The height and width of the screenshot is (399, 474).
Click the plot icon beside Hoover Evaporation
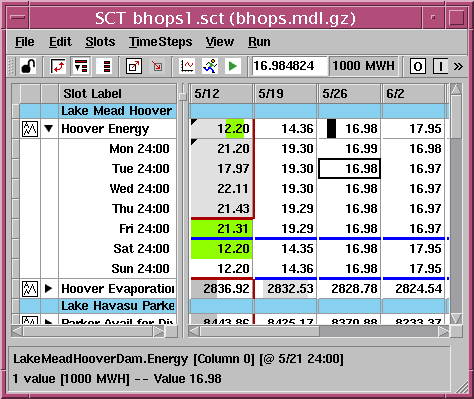[30, 289]
